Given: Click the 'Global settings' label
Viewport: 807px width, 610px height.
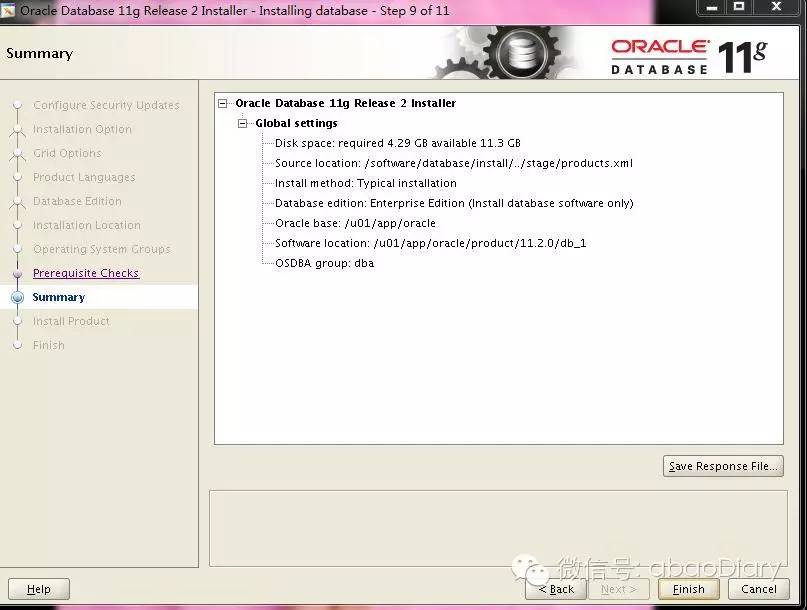Looking at the screenshot, I should tap(296, 124).
